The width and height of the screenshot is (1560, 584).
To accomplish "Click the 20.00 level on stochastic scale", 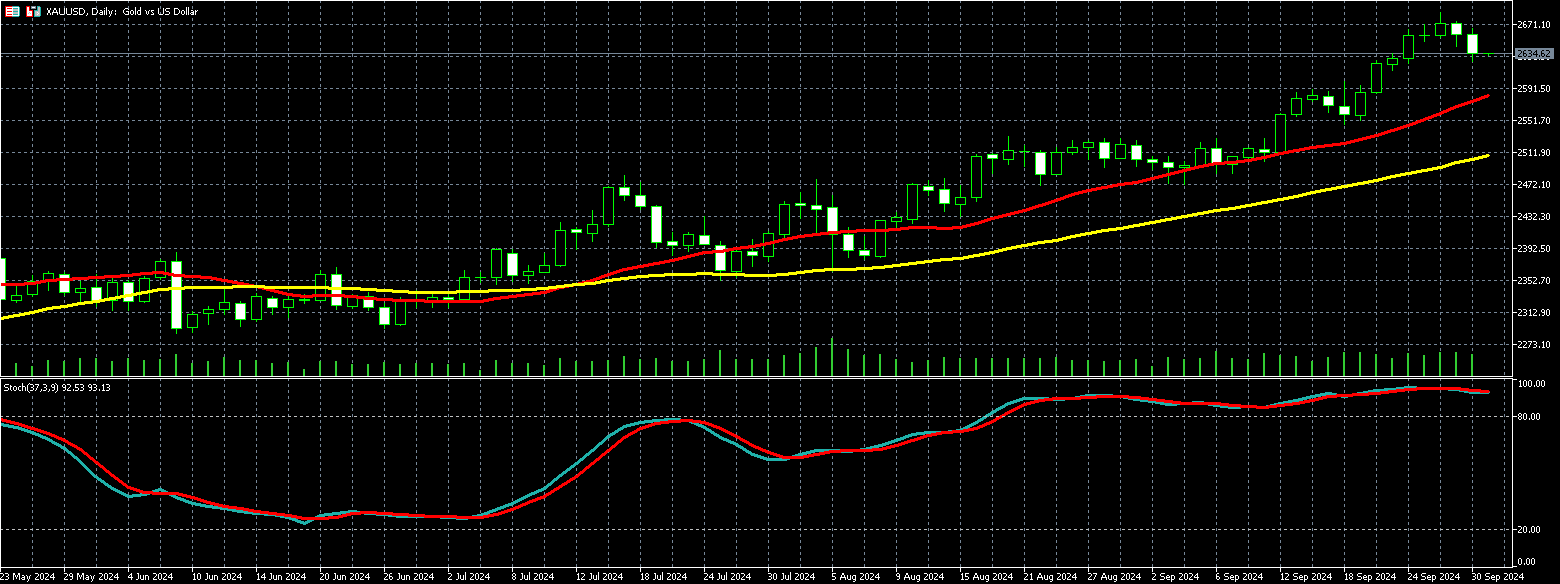I will (1530, 530).
